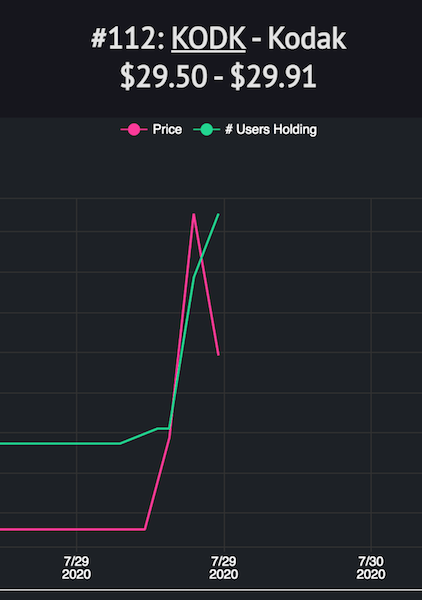This screenshot has width=422, height=600.
Task: Toggle the Price legend series
Action: (151, 129)
